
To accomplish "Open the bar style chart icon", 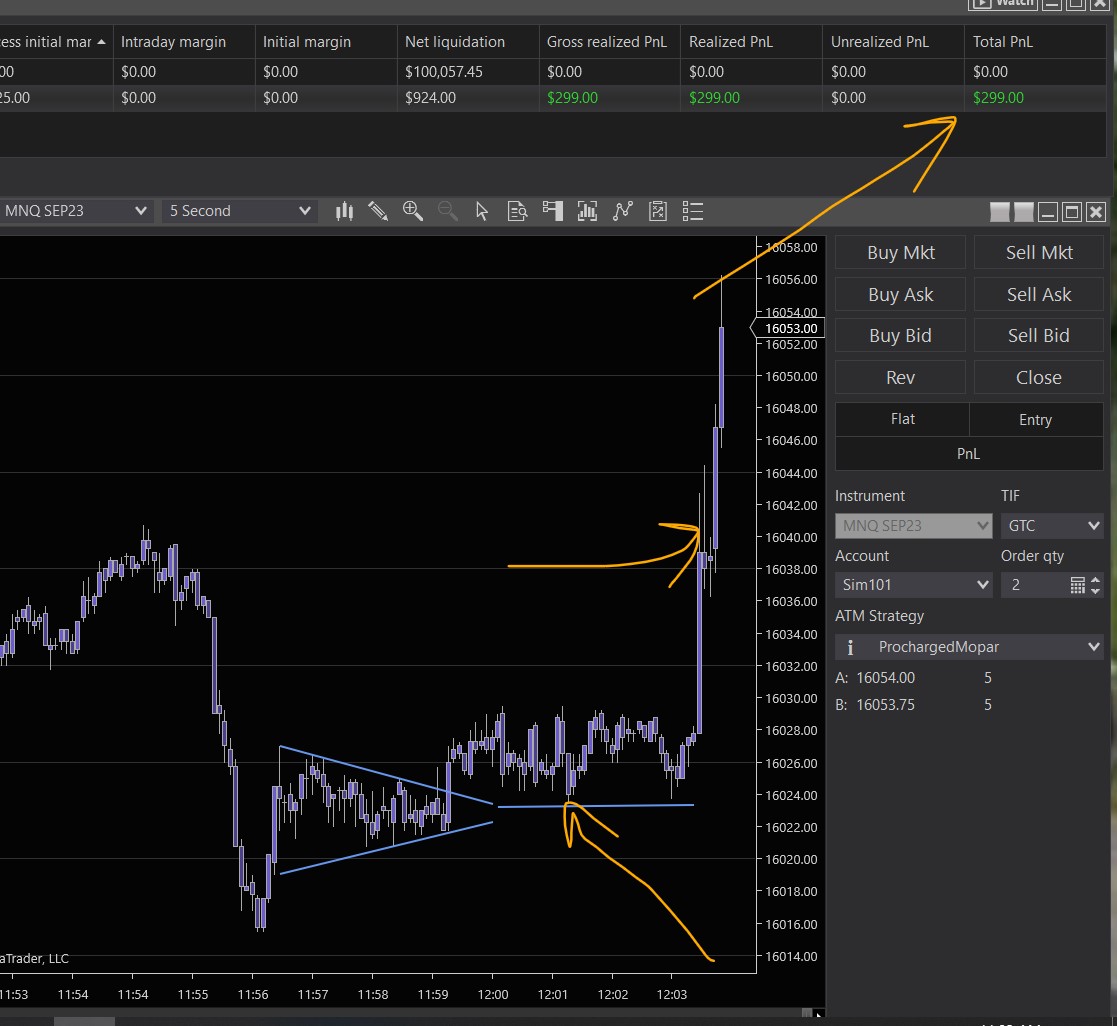I will click(345, 211).
